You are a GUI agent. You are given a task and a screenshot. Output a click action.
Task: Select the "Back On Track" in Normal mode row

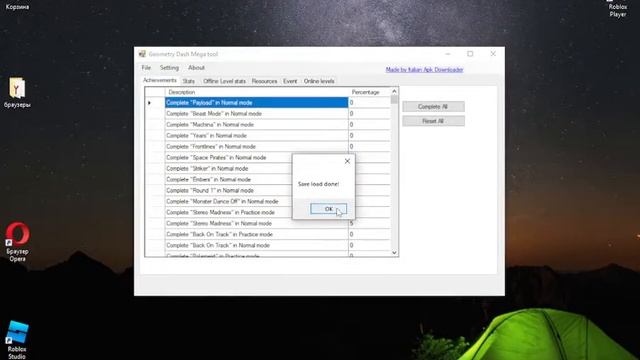(256, 246)
